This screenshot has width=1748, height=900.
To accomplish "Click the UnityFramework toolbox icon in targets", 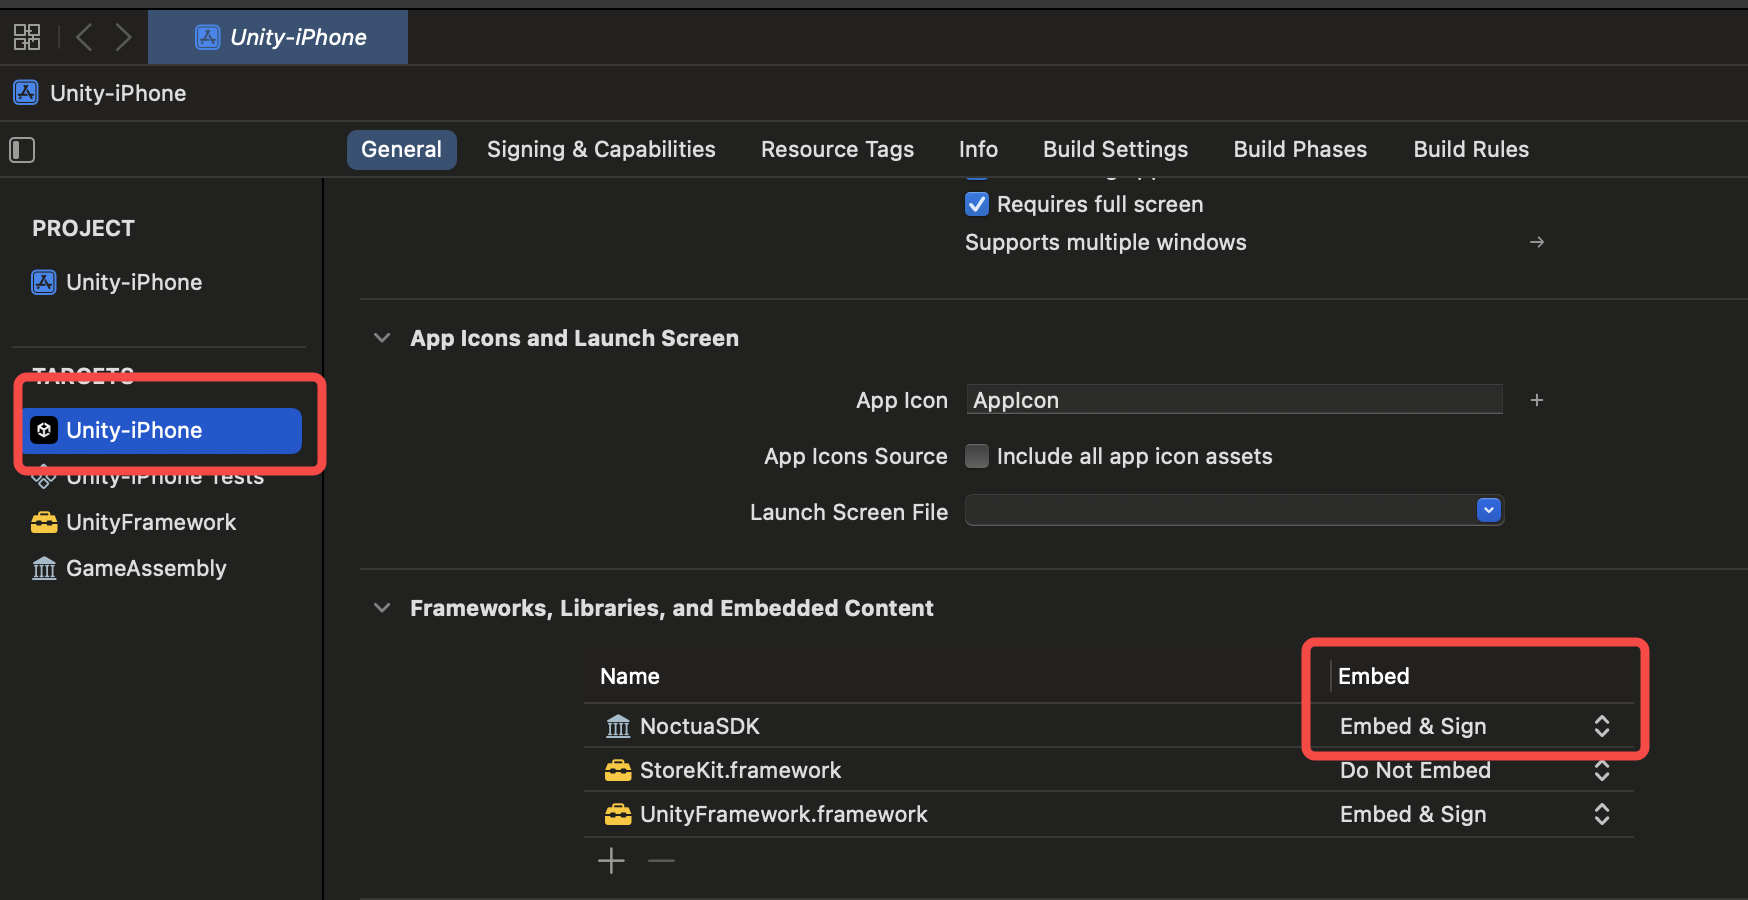I will (x=44, y=522).
